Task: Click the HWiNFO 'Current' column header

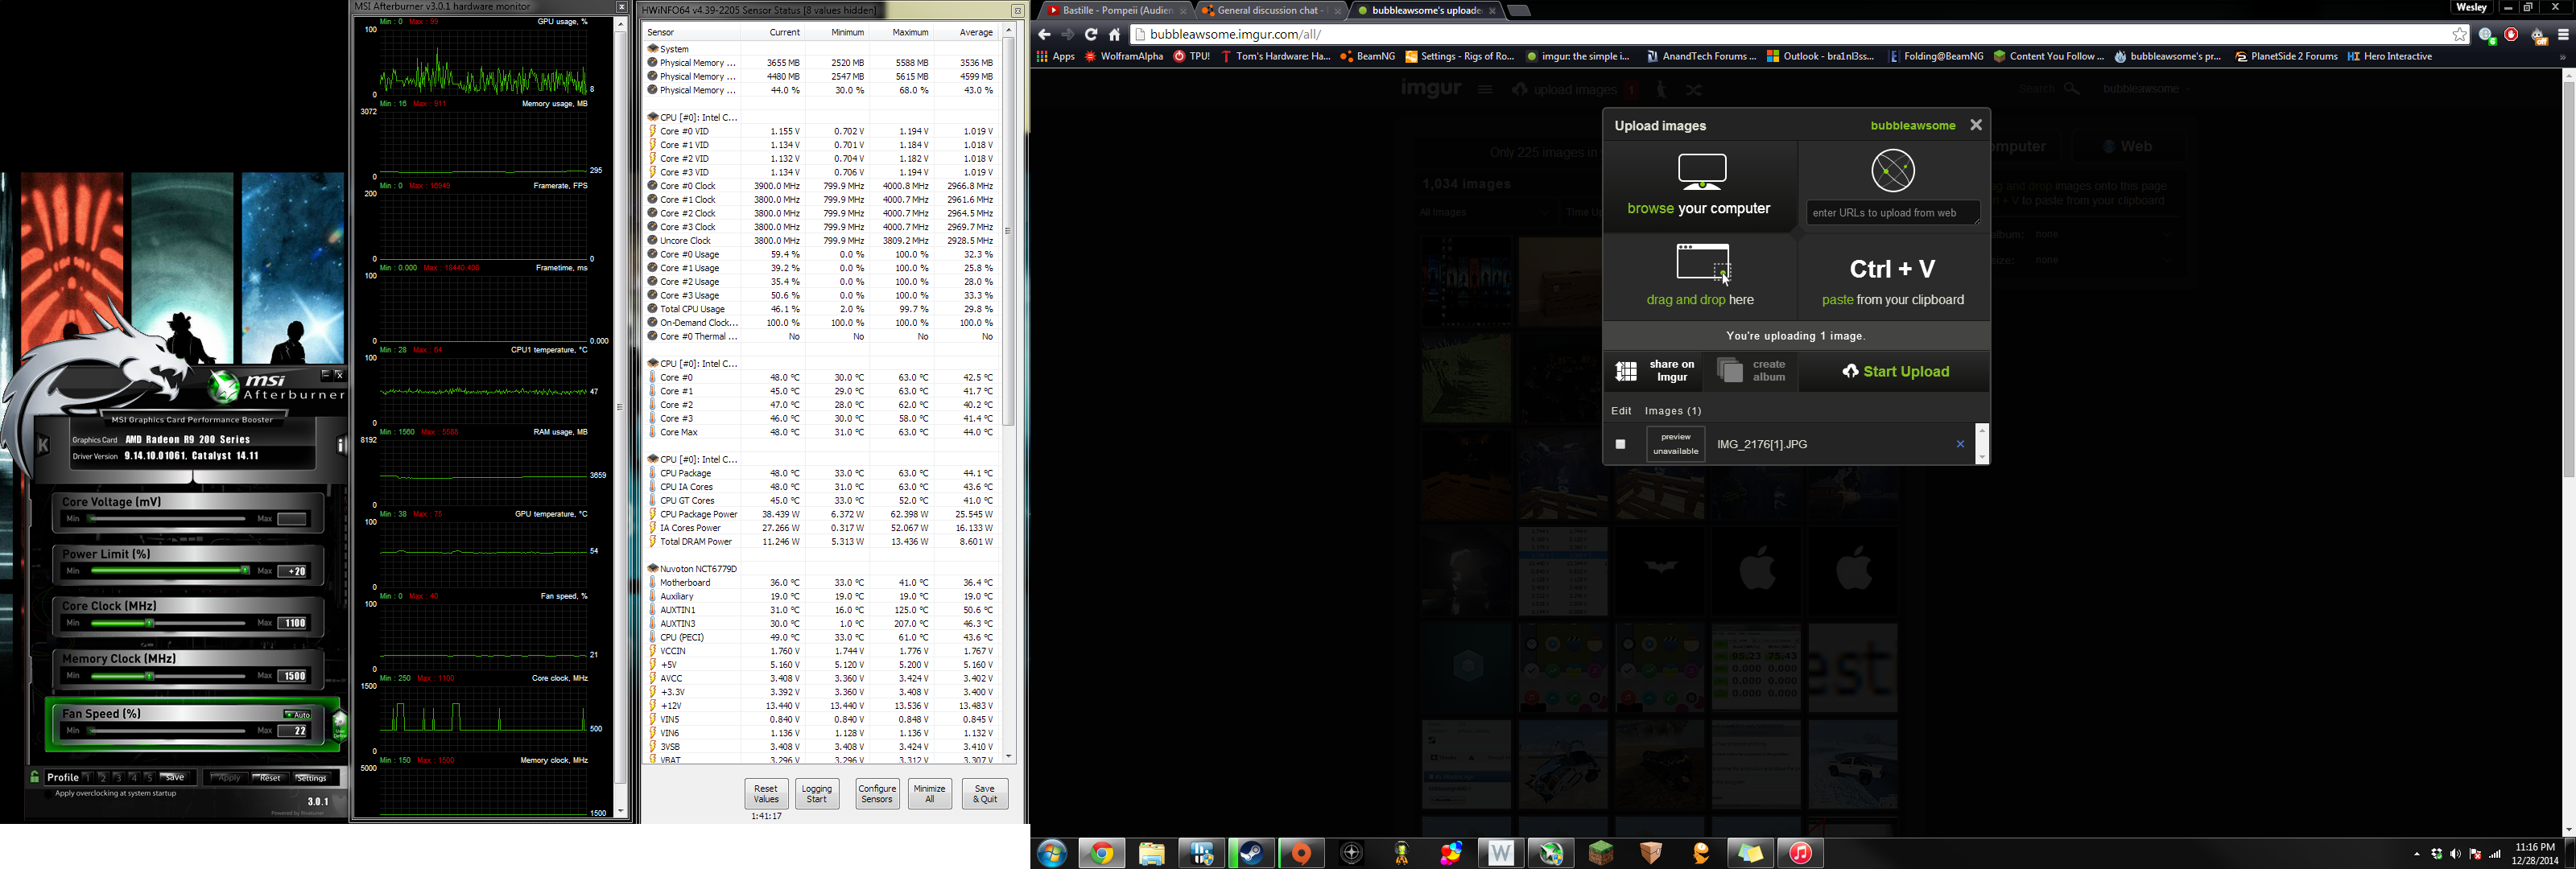Action: (784, 32)
